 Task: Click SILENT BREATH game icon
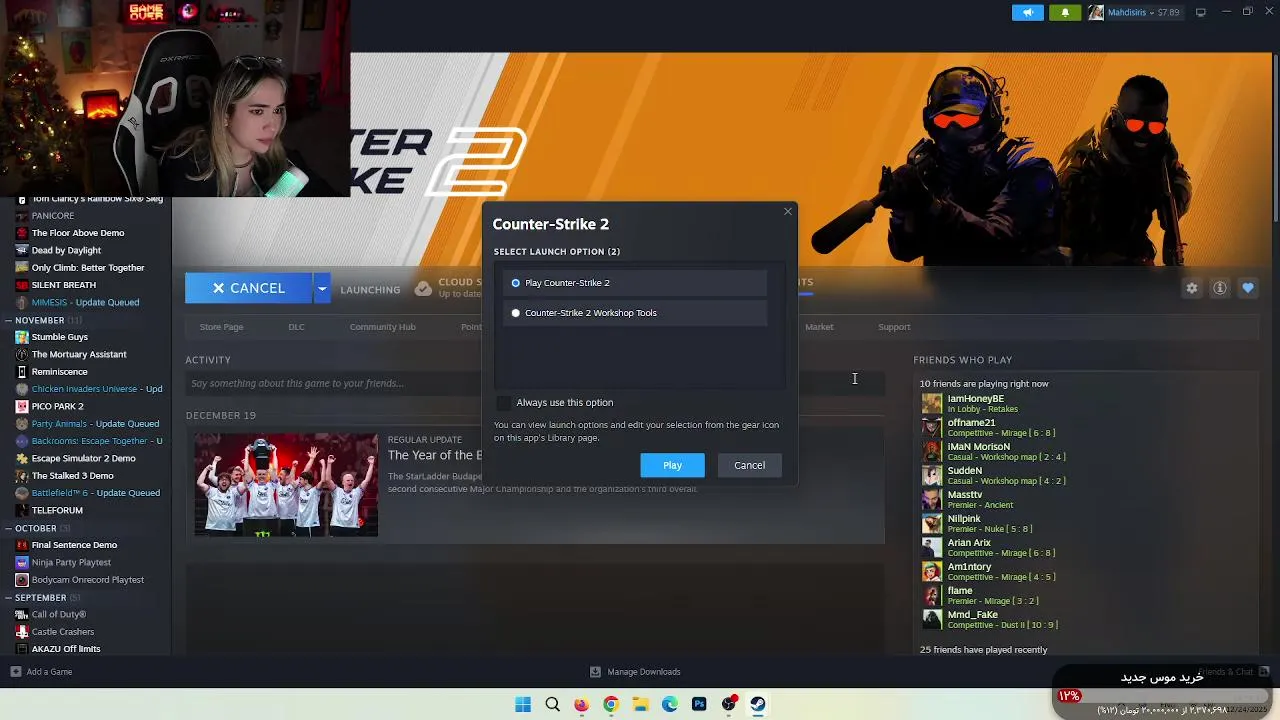tap(22, 285)
